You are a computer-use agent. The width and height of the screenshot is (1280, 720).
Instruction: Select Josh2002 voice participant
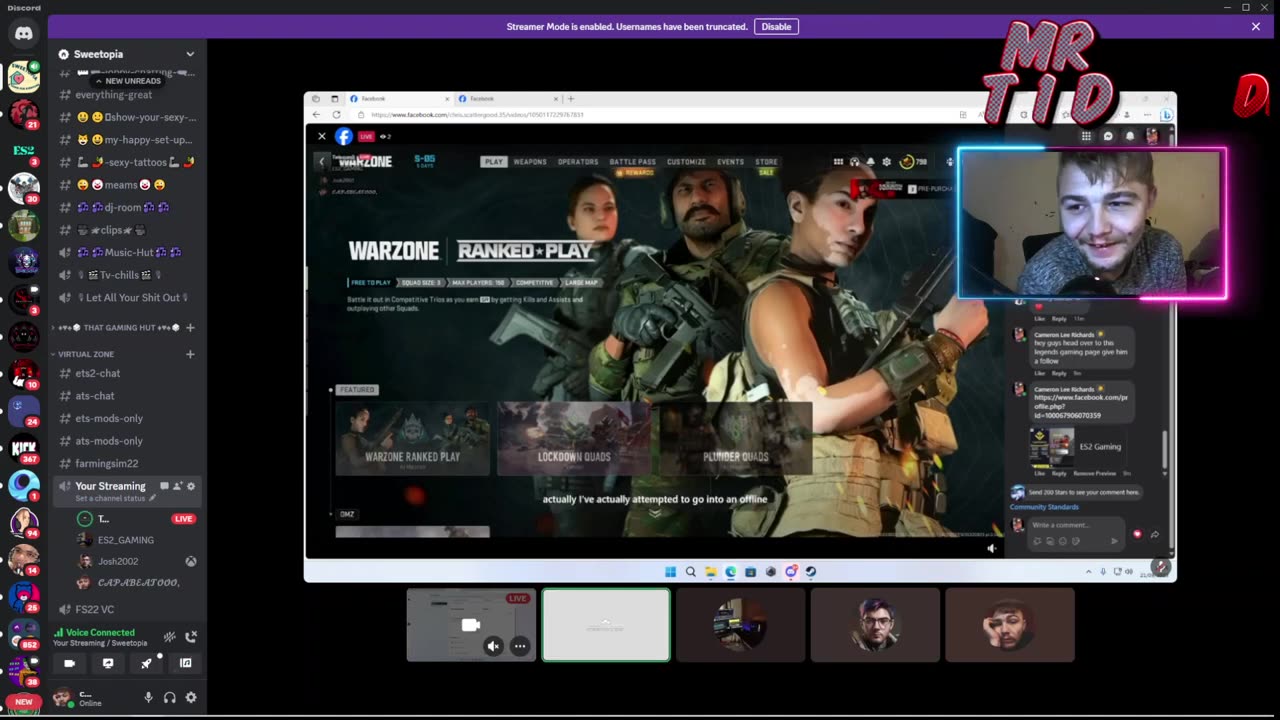[137, 561]
